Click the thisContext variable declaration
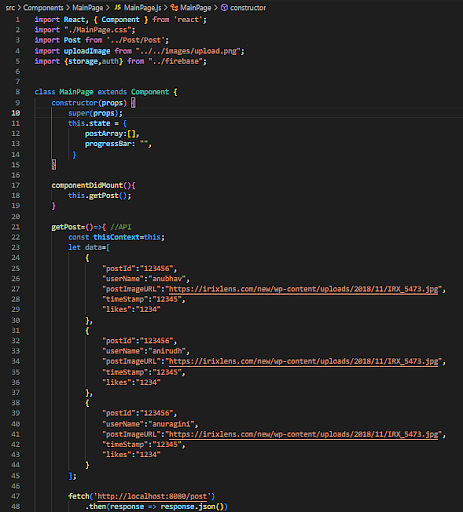 tap(116, 237)
